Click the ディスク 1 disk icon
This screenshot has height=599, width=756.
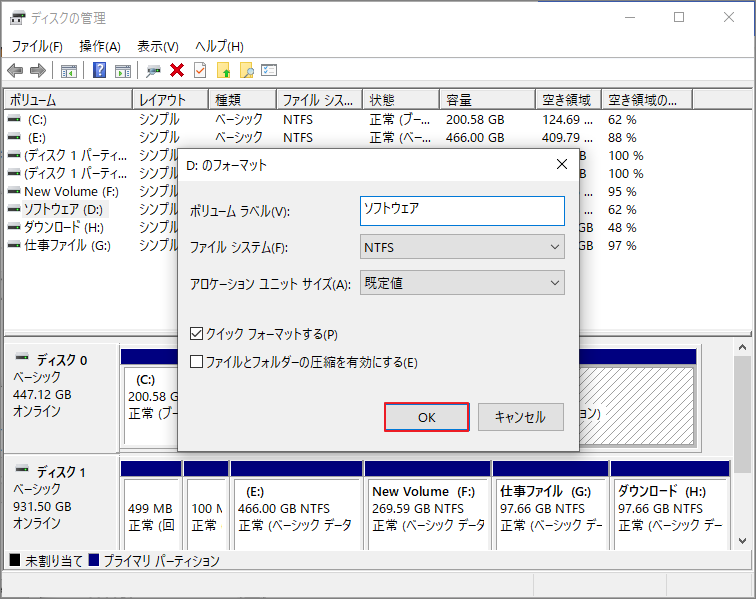coord(22,469)
